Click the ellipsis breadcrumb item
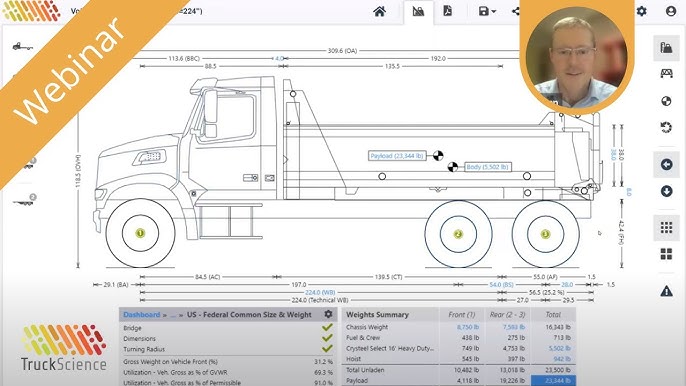The height and width of the screenshot is (386, 686). pos(173,315)
